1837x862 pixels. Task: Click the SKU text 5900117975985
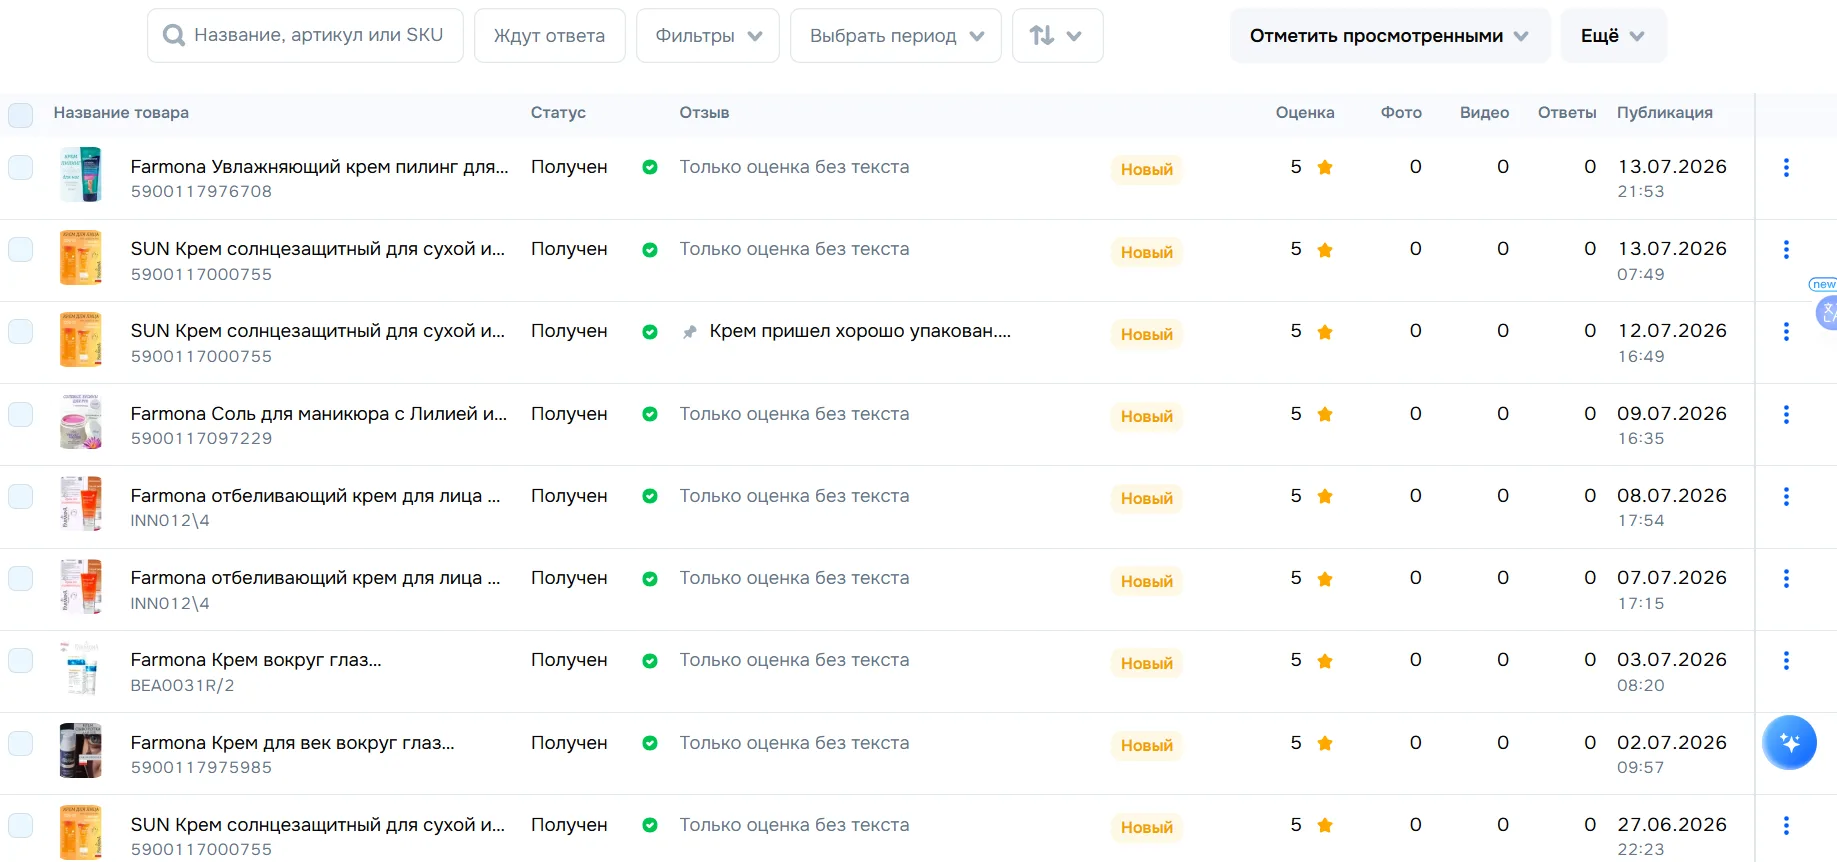(x=201, y=768)
